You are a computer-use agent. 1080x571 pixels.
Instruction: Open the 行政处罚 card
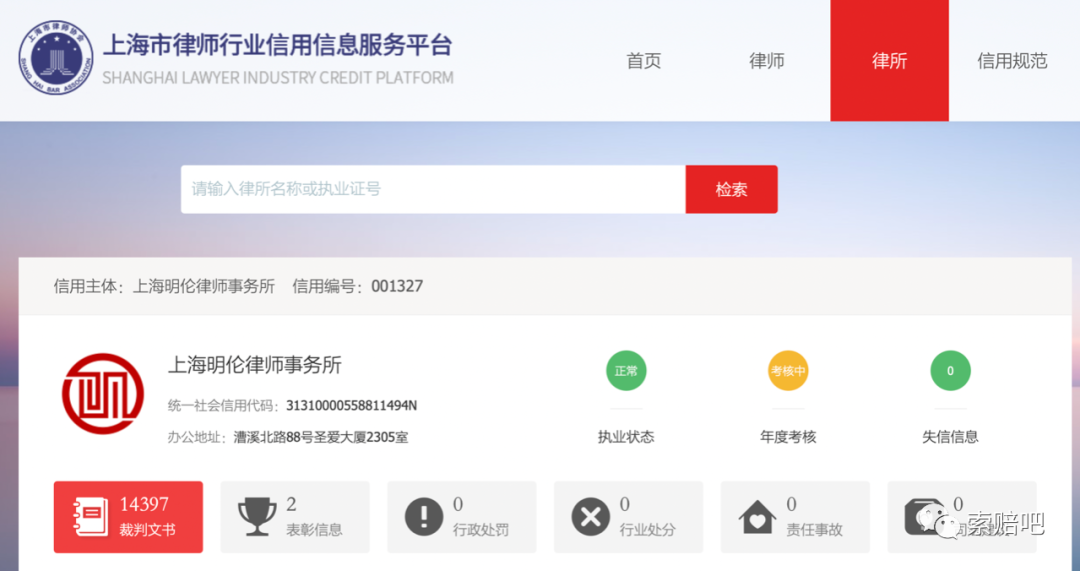pyautogui.click(x=461, y=517)
